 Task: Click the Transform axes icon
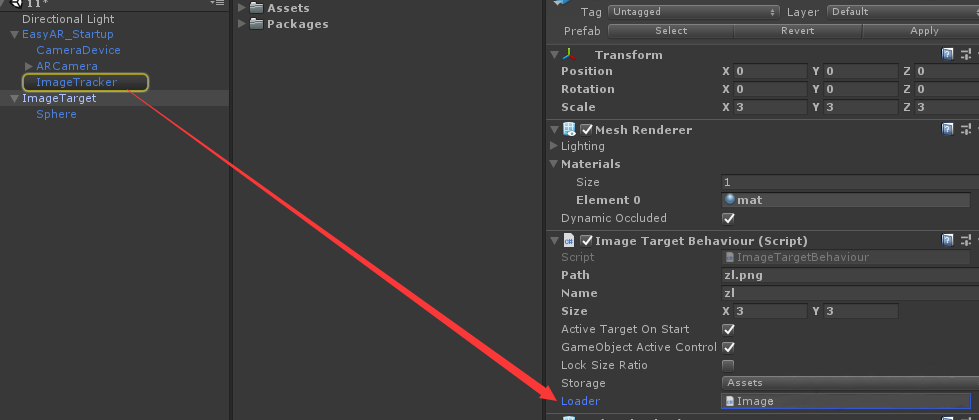click(x=569, y=54)
